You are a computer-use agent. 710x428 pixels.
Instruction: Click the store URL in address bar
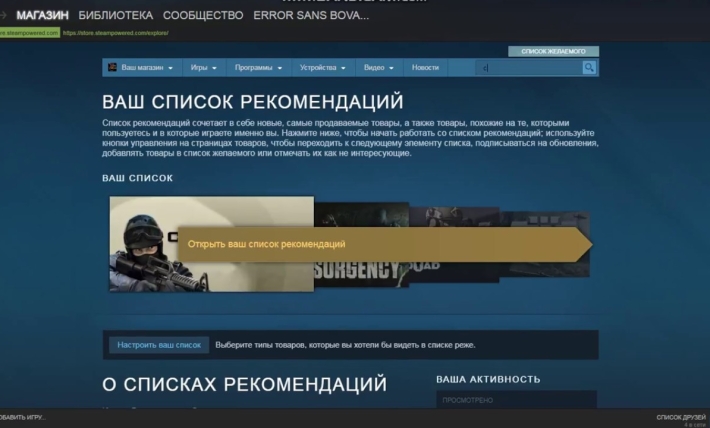click(x=115, y=33)
